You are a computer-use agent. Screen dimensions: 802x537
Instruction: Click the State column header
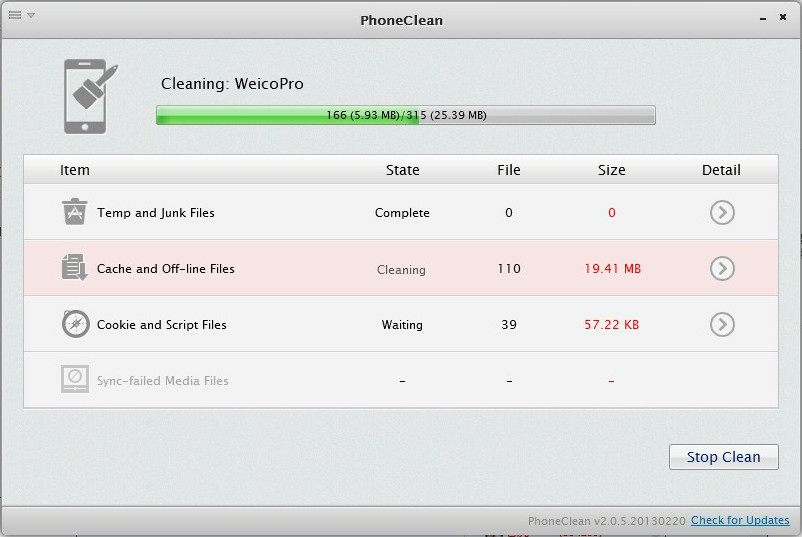click(x=402, y=170)
